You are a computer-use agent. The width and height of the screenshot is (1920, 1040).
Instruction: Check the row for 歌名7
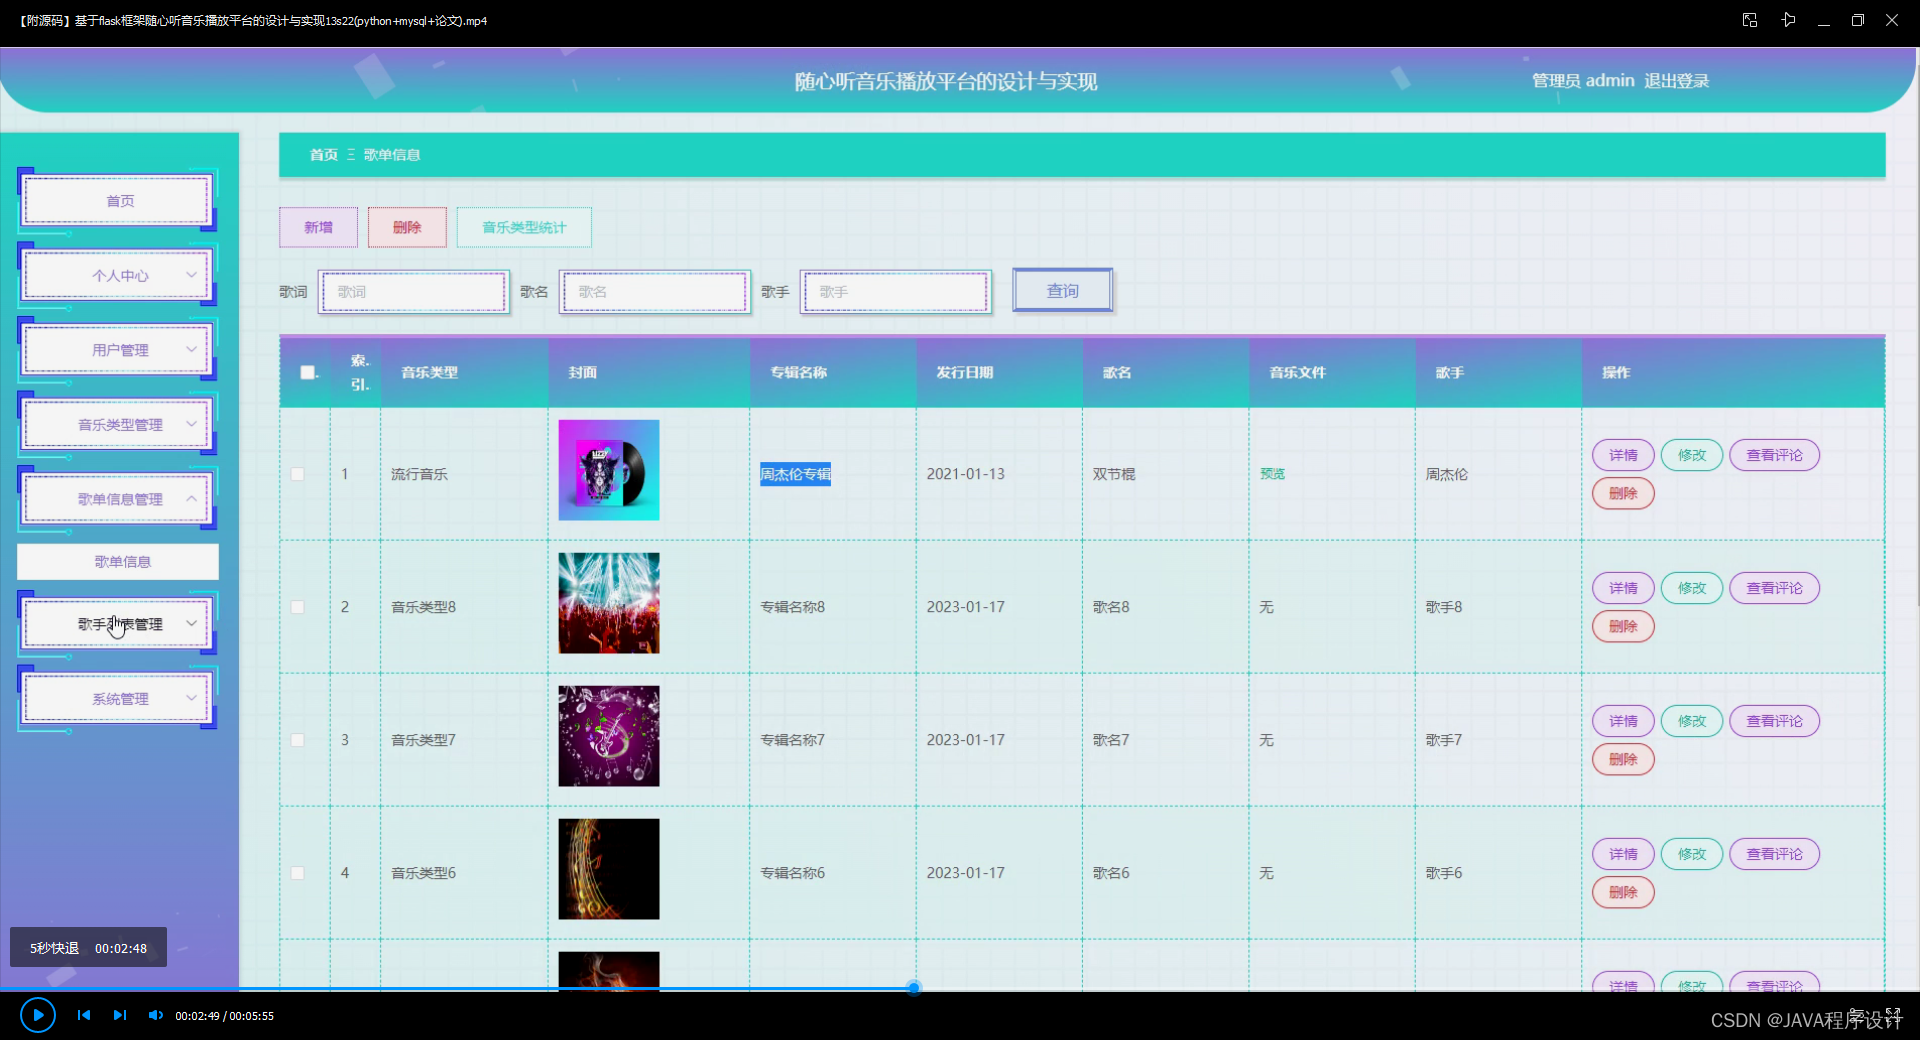tap(298, 740)
